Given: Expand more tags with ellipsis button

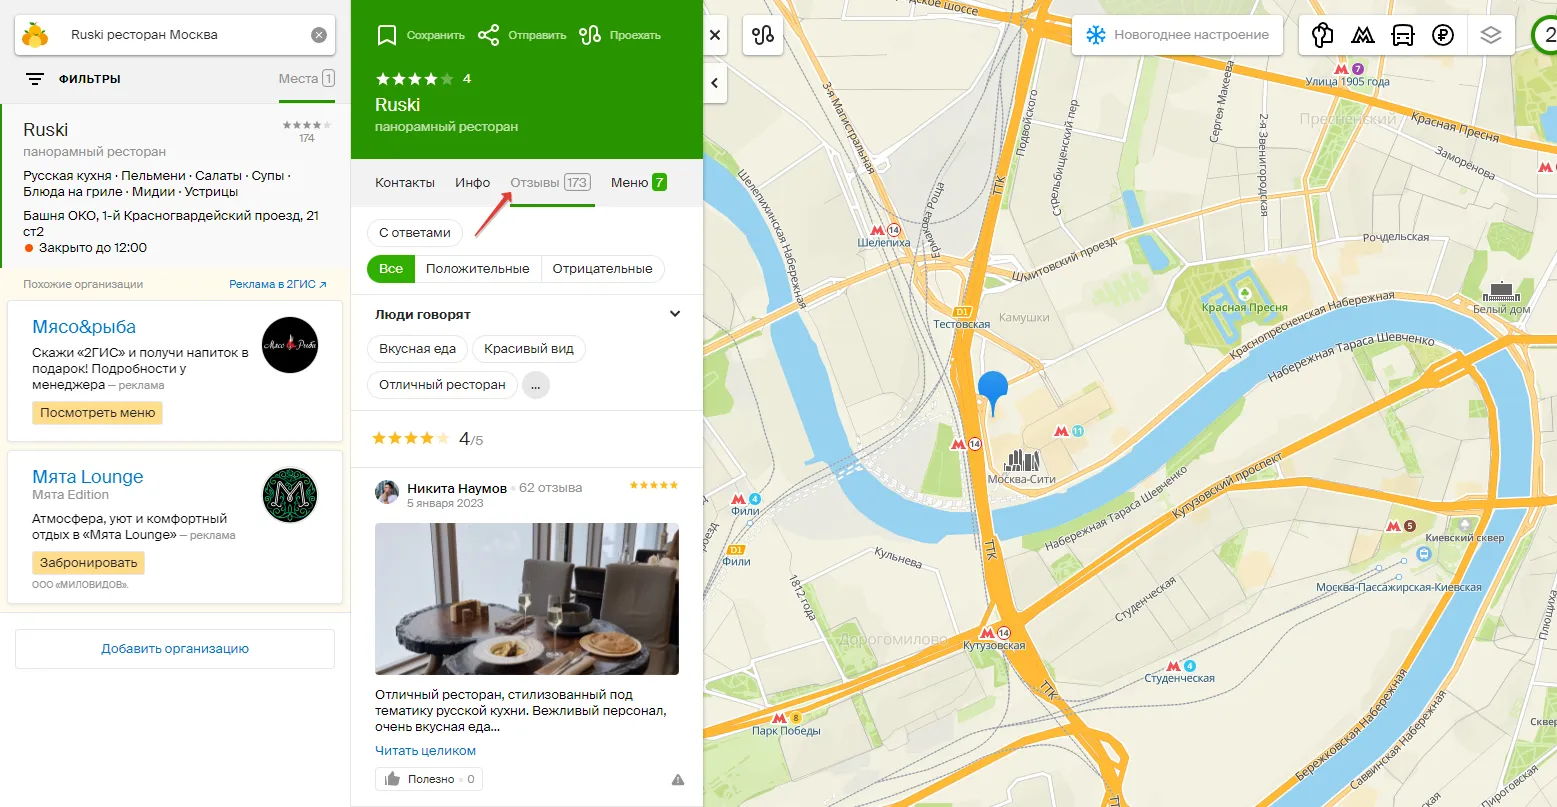Looking at the screenshot, I should pos(536,385).
